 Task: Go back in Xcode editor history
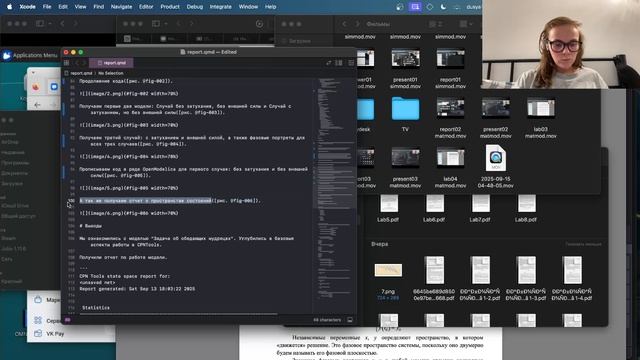coord(76,63)
